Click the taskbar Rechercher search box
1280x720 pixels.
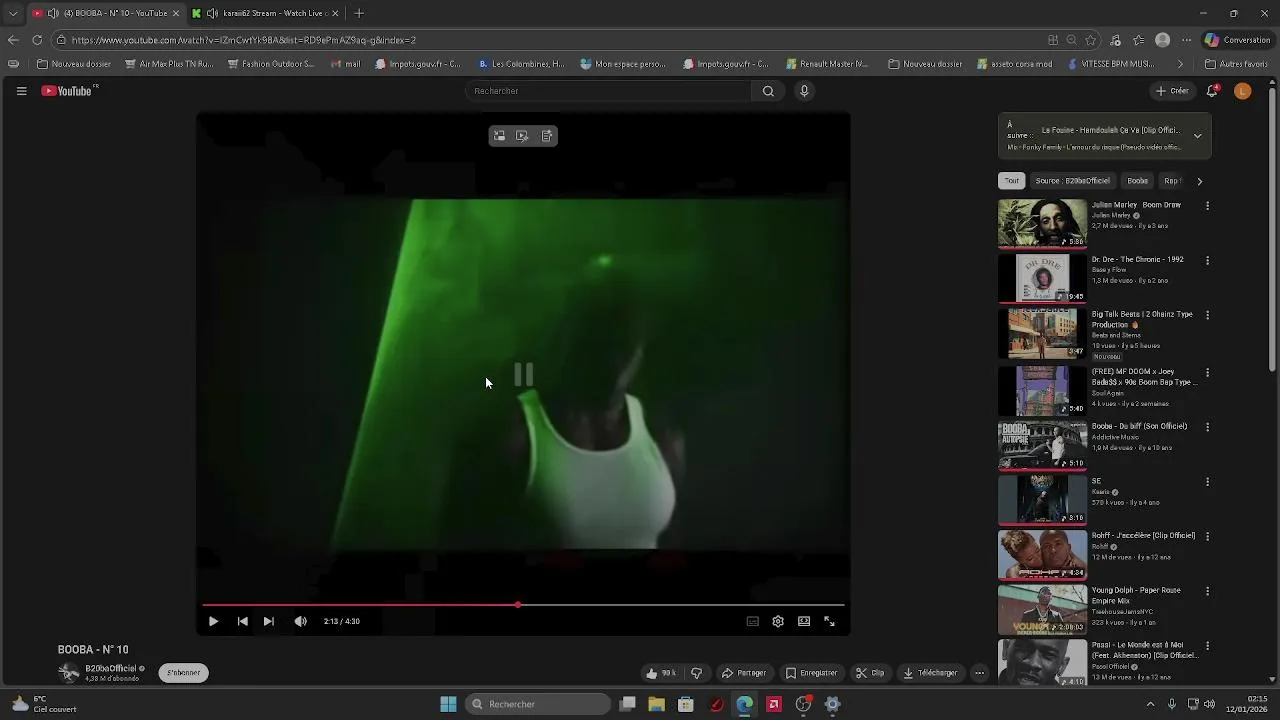tap(538, 704)
